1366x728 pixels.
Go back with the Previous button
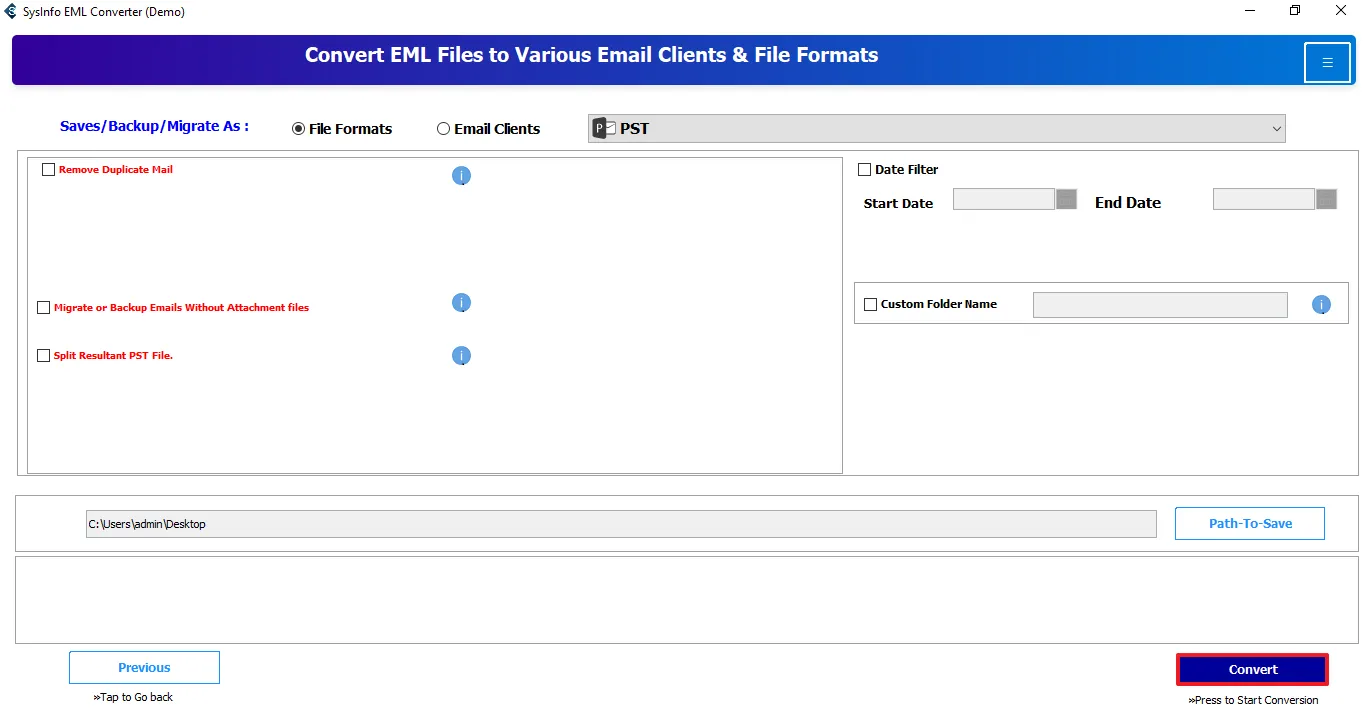tap(144, 668)
